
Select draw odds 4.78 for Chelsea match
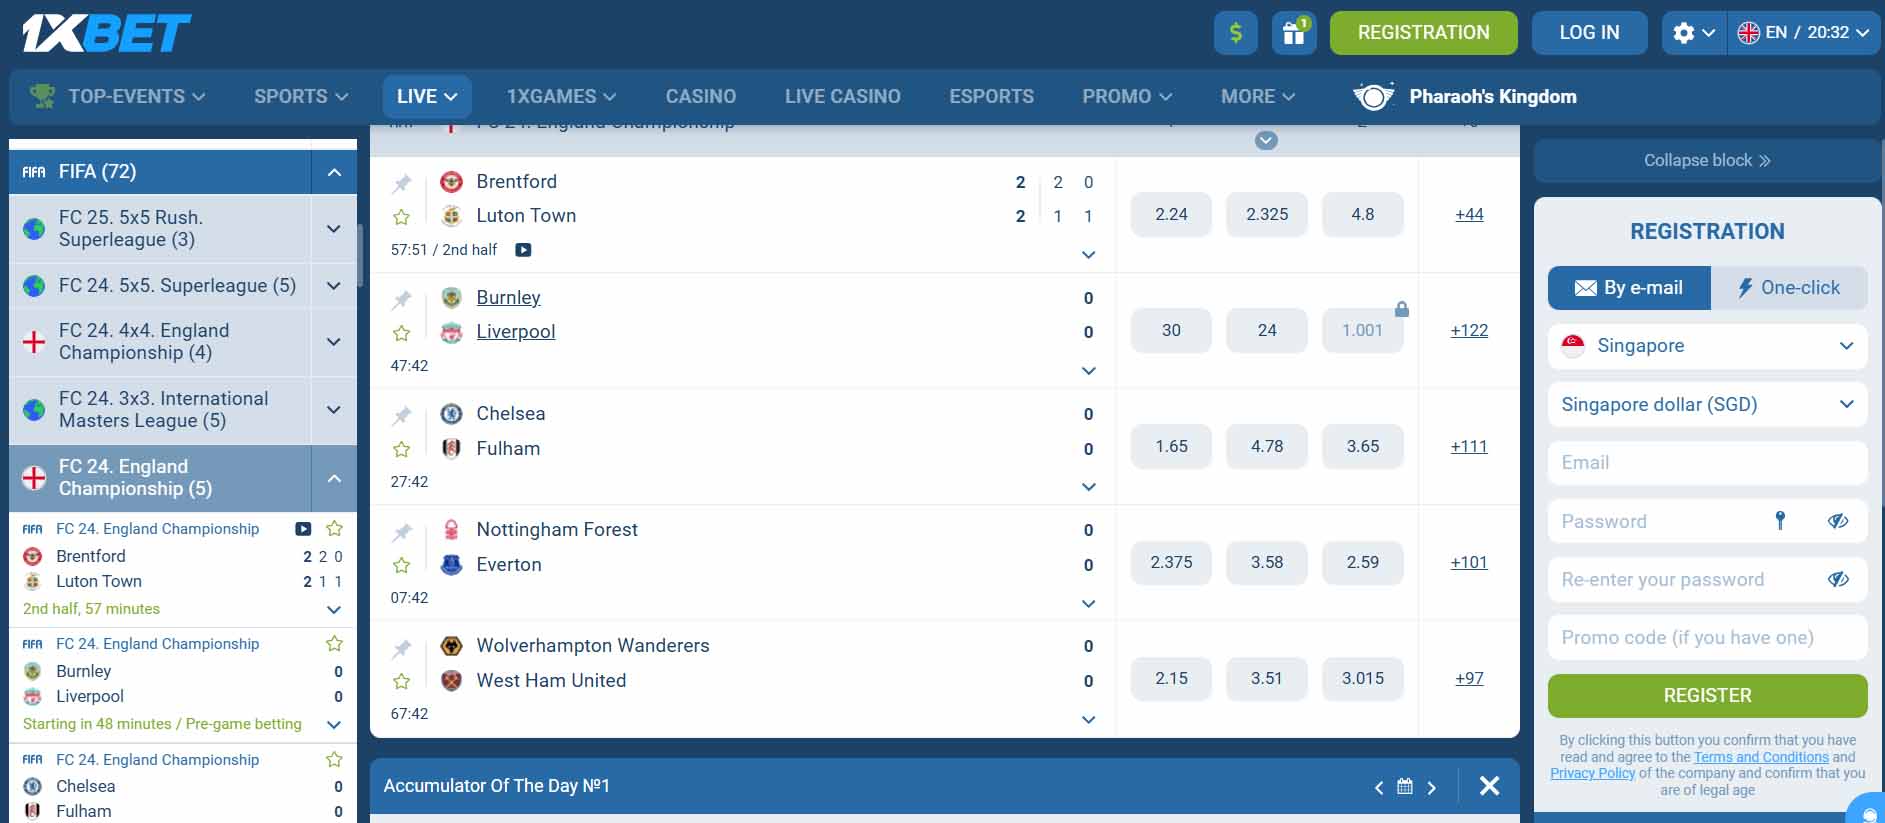coord(1267,446)
